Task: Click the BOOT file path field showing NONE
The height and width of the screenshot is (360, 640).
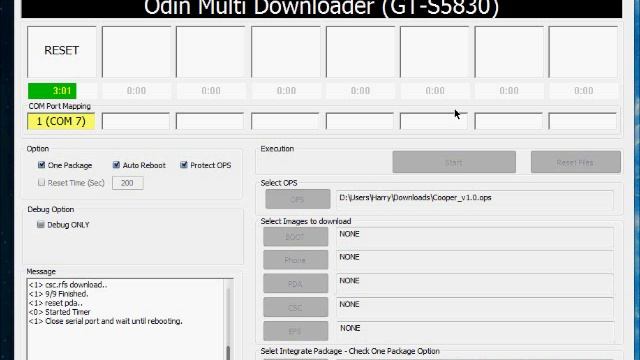Action: point(475,238)
